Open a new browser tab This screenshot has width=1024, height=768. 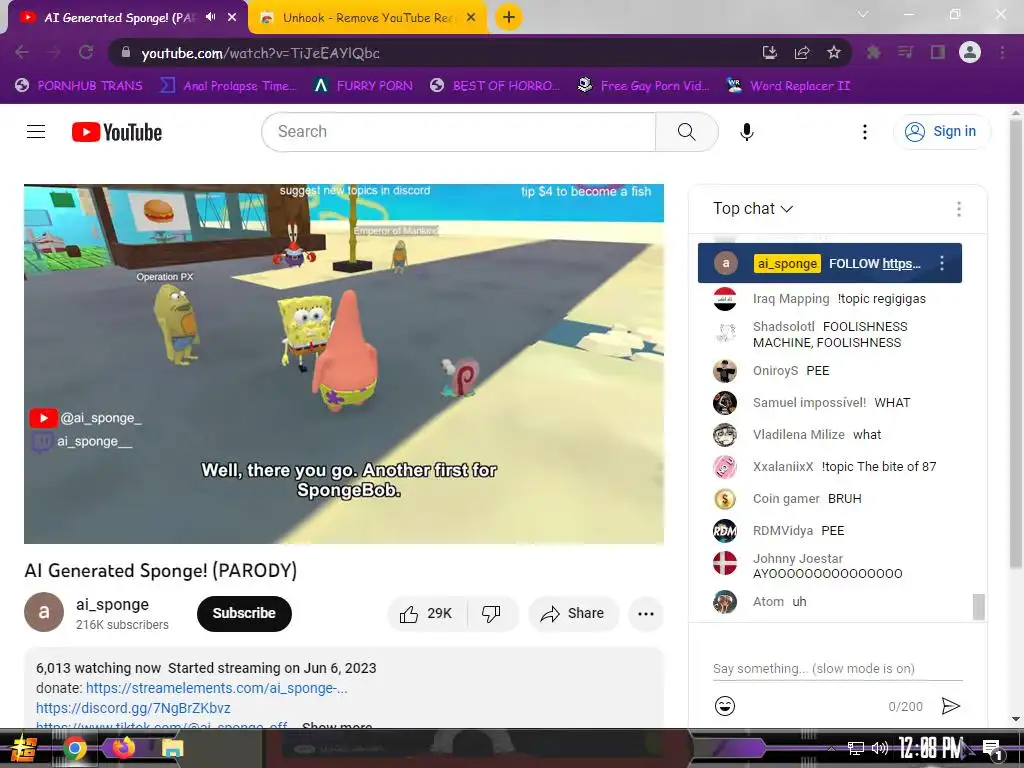point(509,17)
